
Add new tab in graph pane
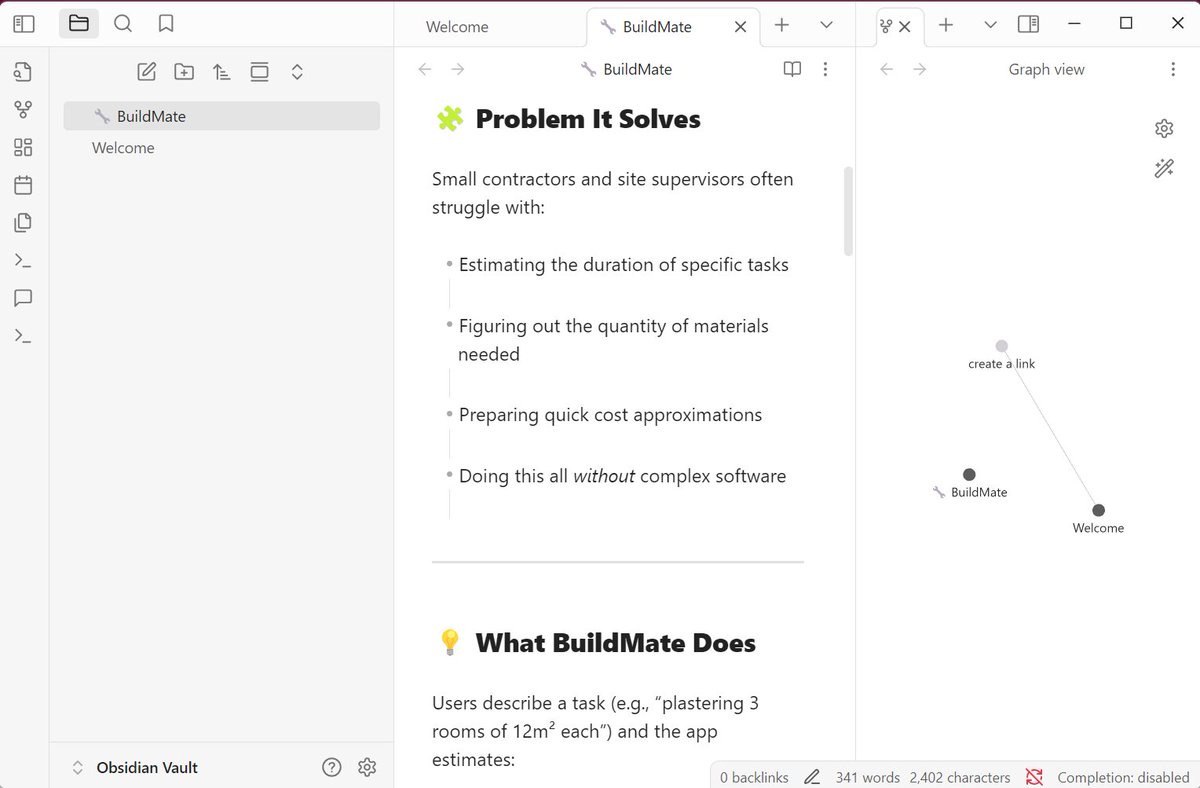(x=946, y=25)
